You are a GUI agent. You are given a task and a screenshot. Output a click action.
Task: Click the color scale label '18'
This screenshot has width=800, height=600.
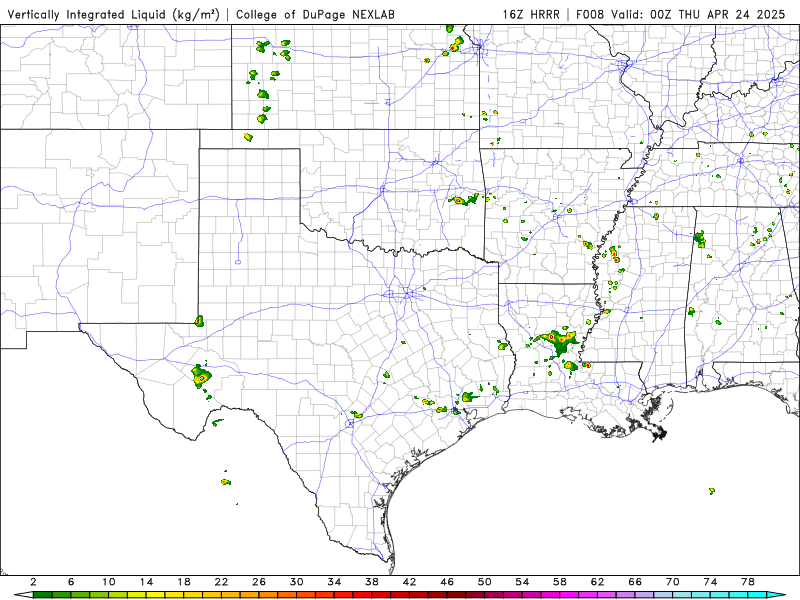(x=184, y=582)
